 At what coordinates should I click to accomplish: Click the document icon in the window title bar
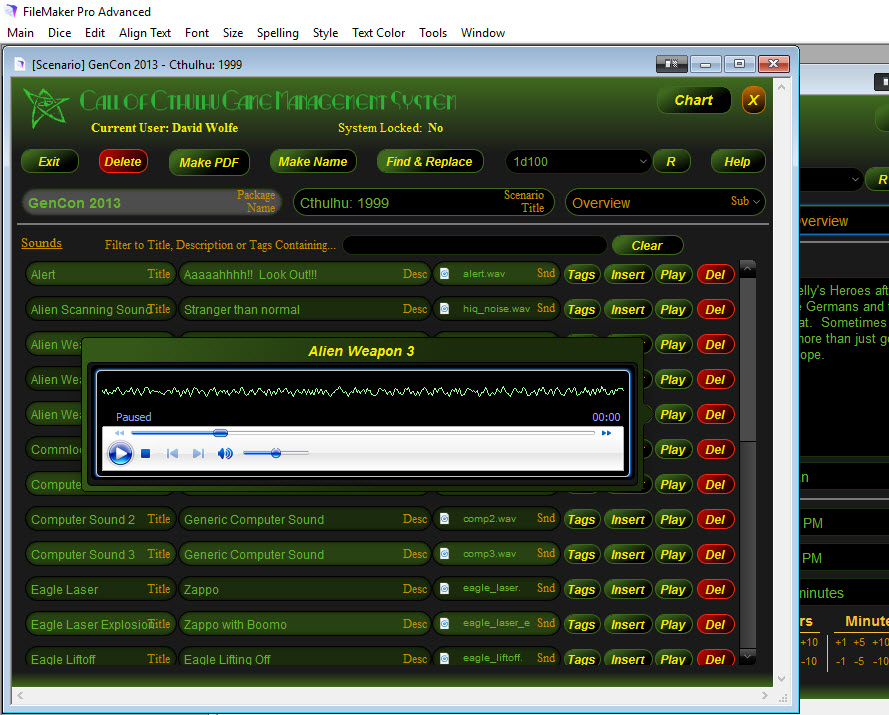click(20, 64)
